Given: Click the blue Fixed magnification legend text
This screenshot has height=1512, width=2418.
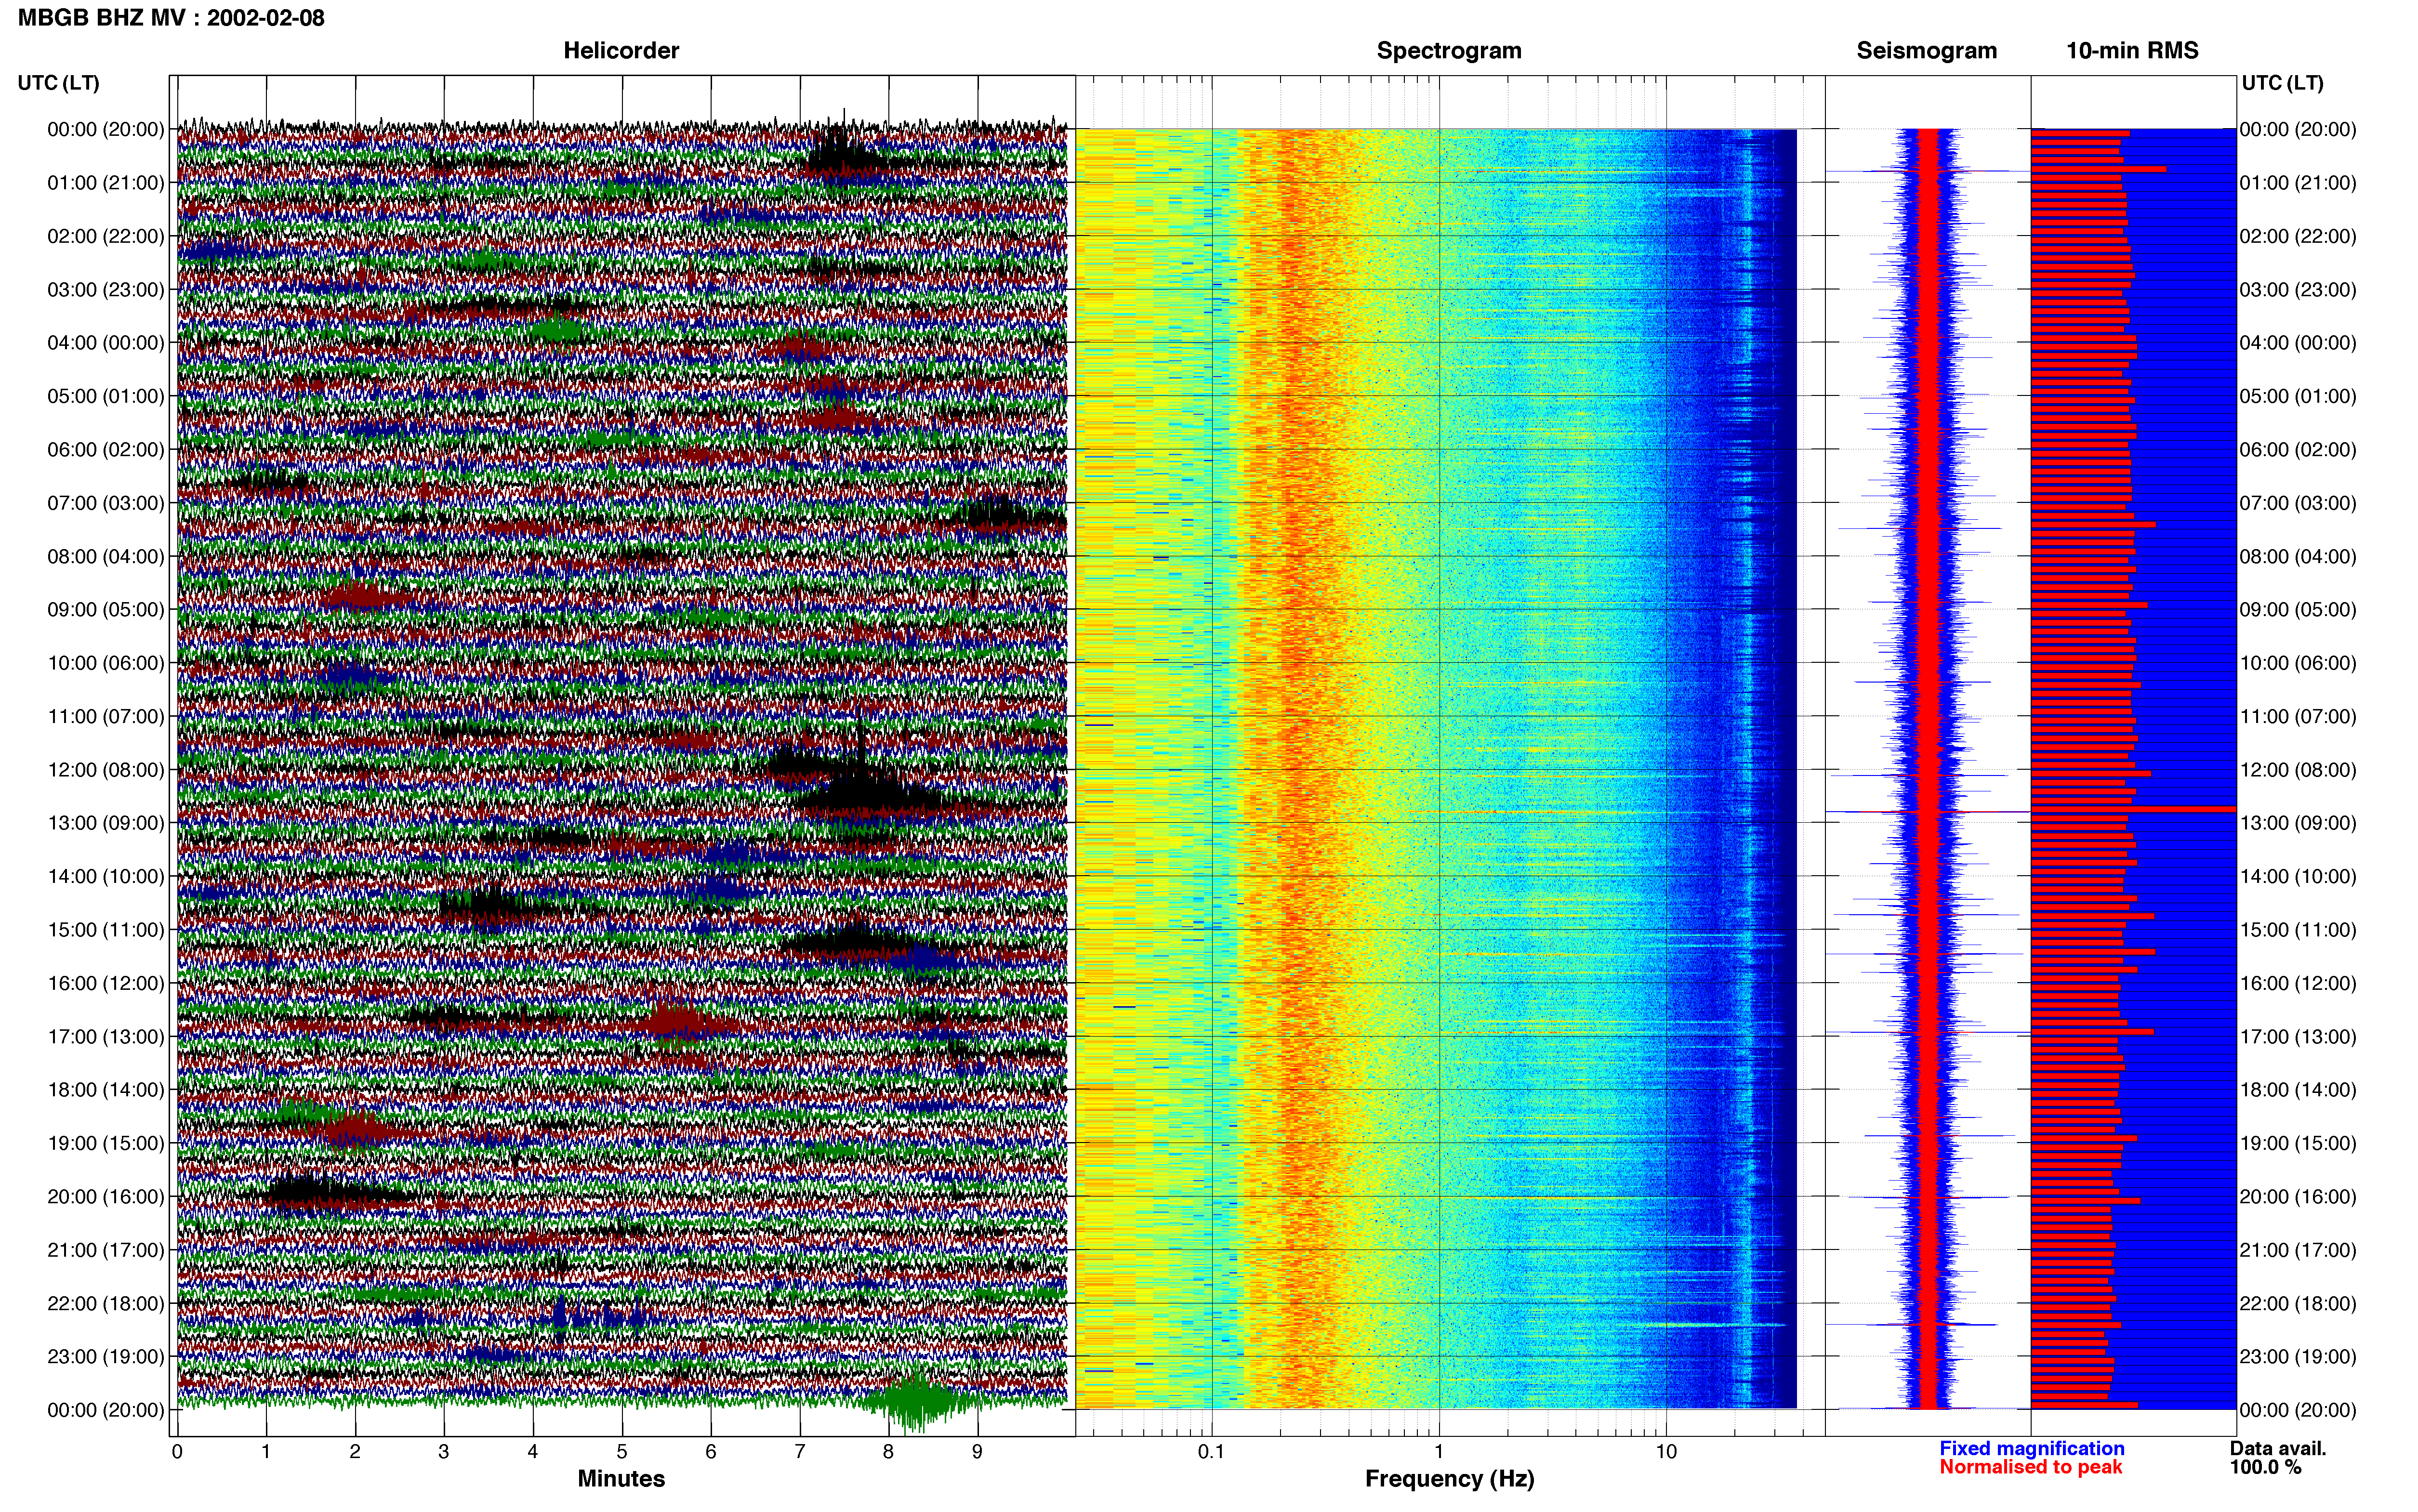Looking at the screenshot, I should click(2031, 1448).
